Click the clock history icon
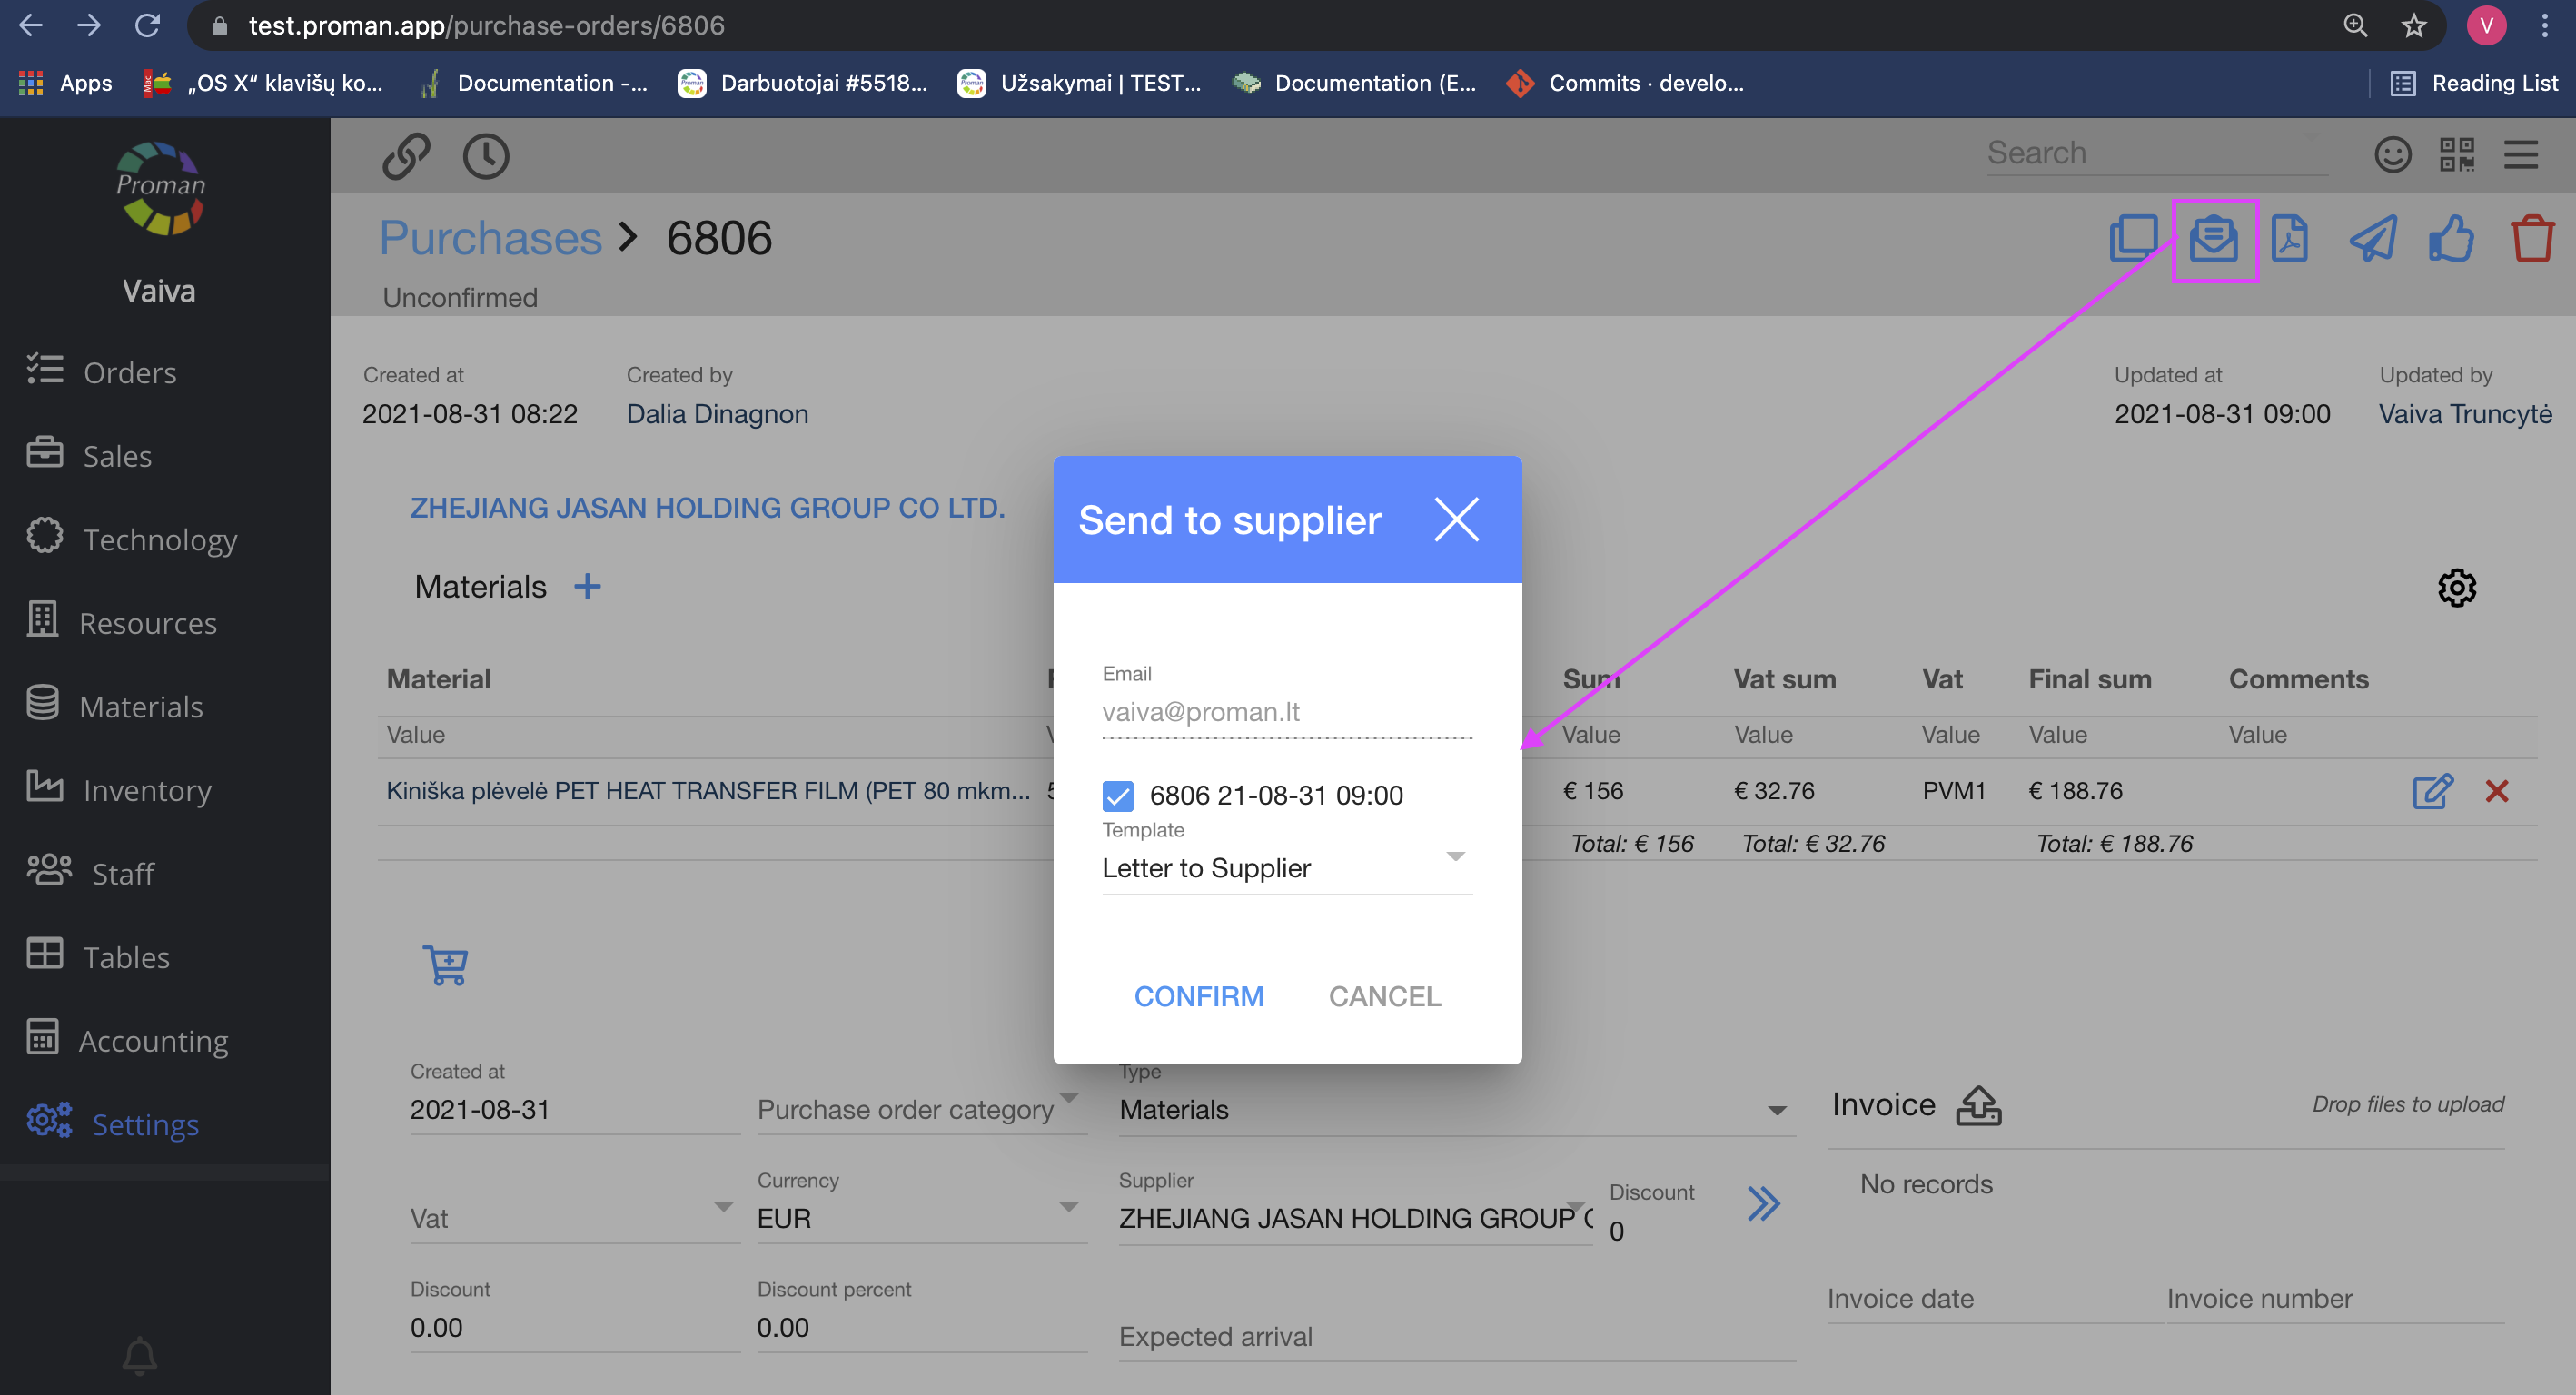Viewport: 2576px width, 1395px height. click(x=486, y=157)
